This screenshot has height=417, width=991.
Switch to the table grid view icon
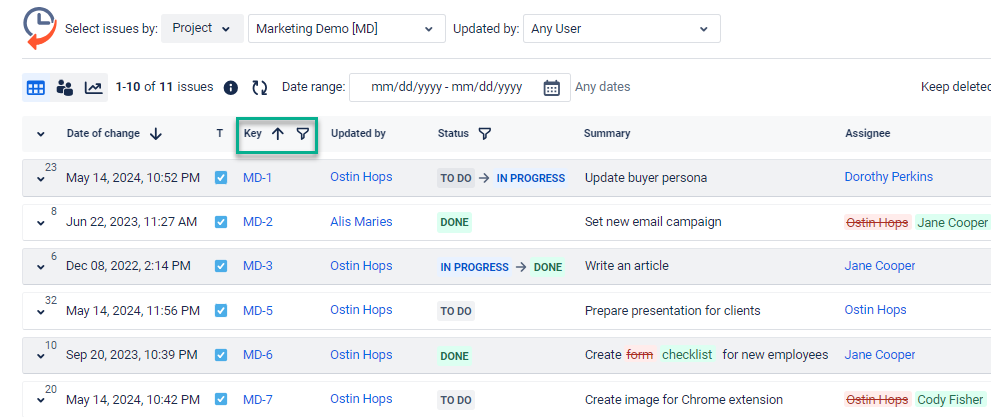pos(36,88)
